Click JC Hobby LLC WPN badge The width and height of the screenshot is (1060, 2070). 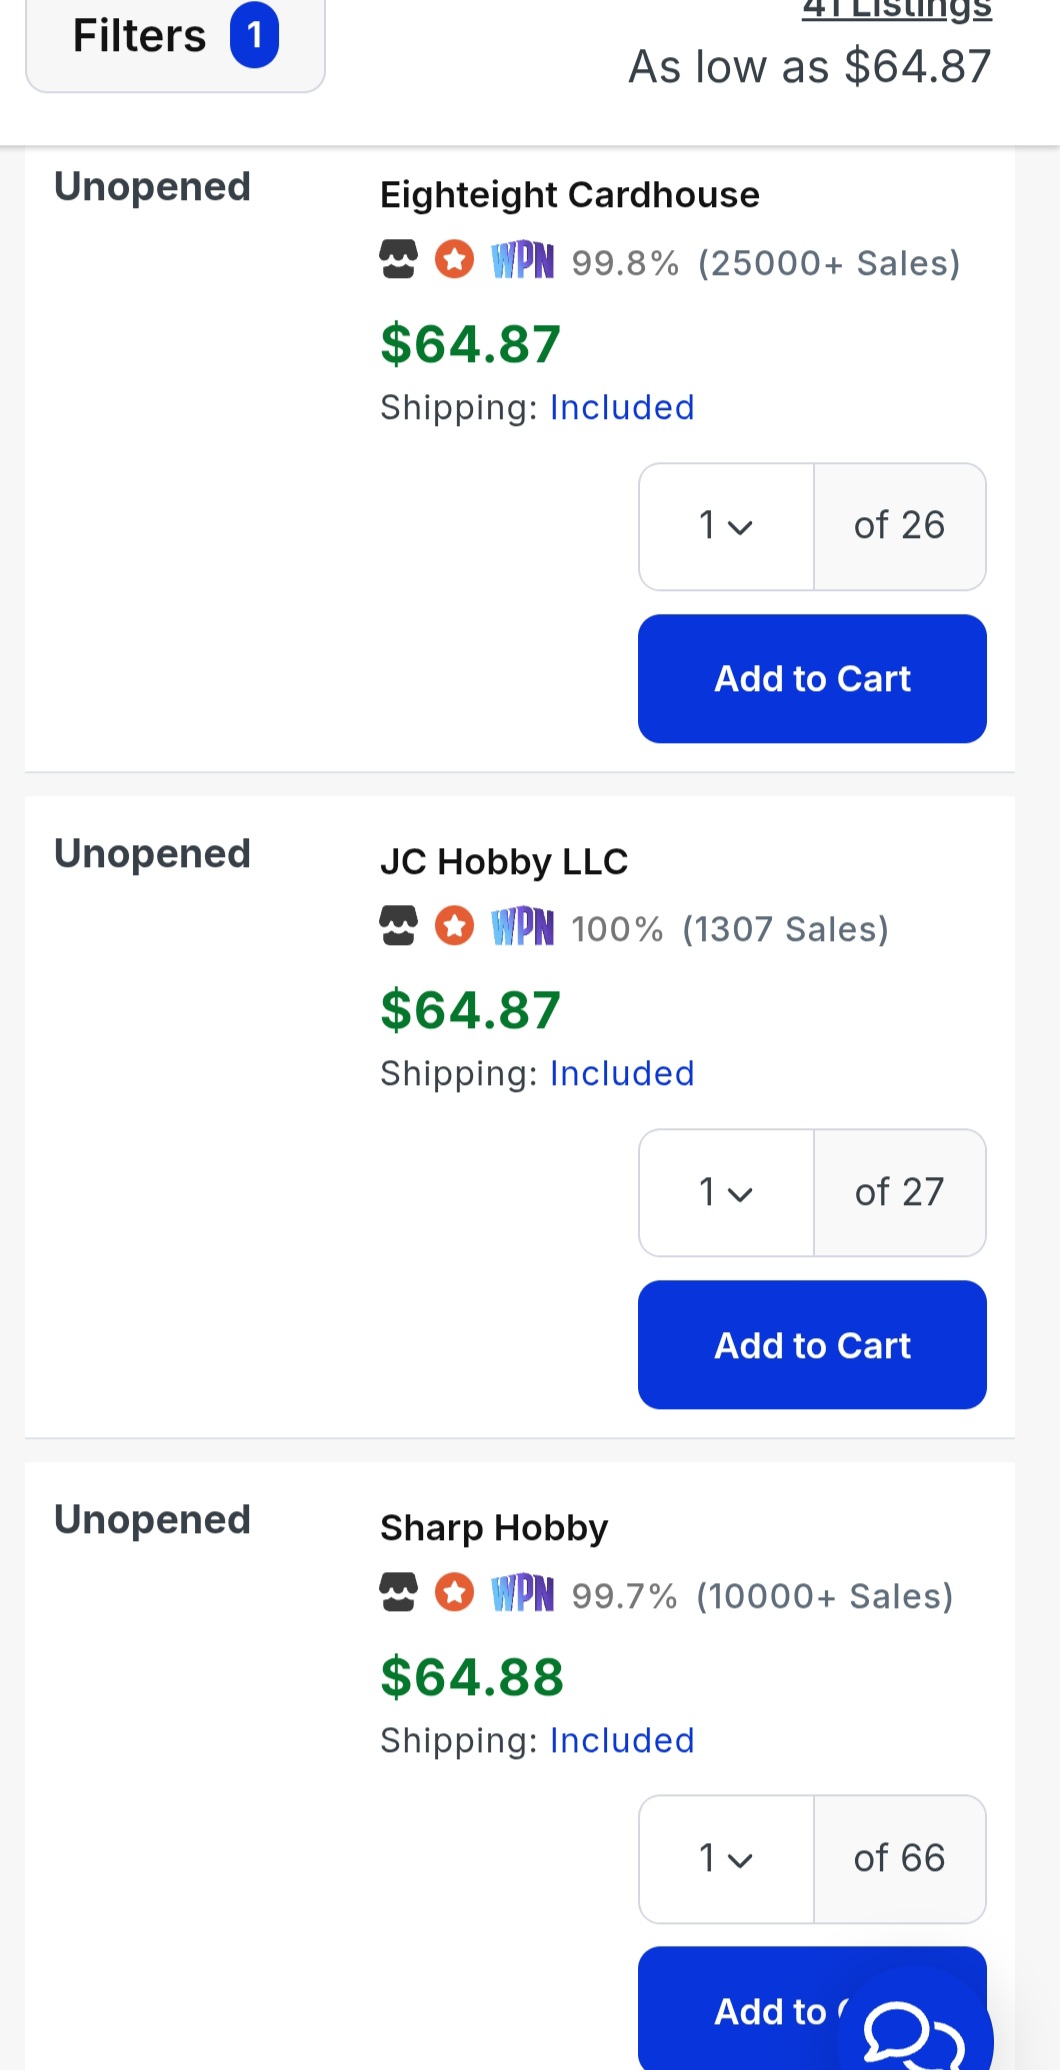(522, 927)
